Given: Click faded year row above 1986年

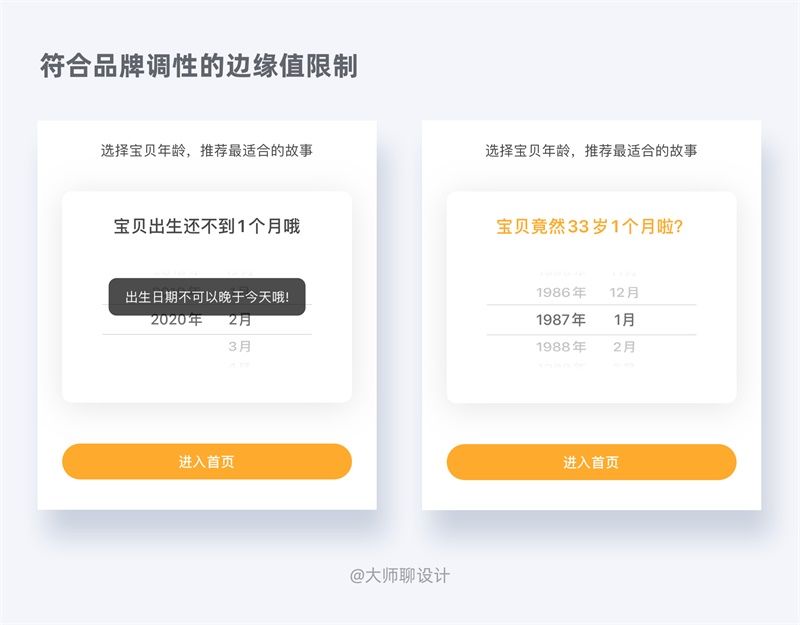Looking at the screenshot, I should (561, 272).
